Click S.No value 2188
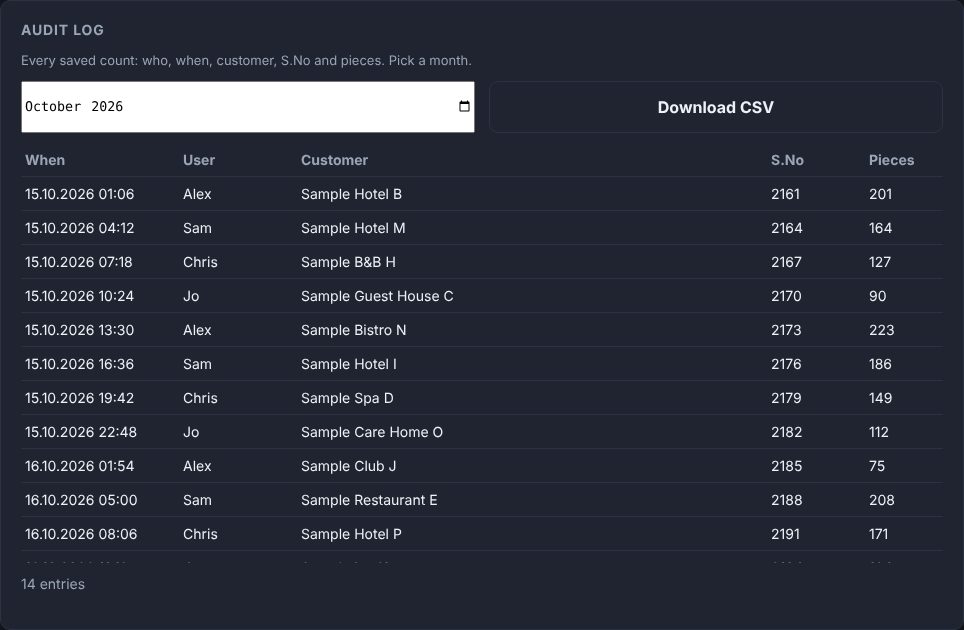Screen dimensions: 964x630 click(x=786, y=500)
